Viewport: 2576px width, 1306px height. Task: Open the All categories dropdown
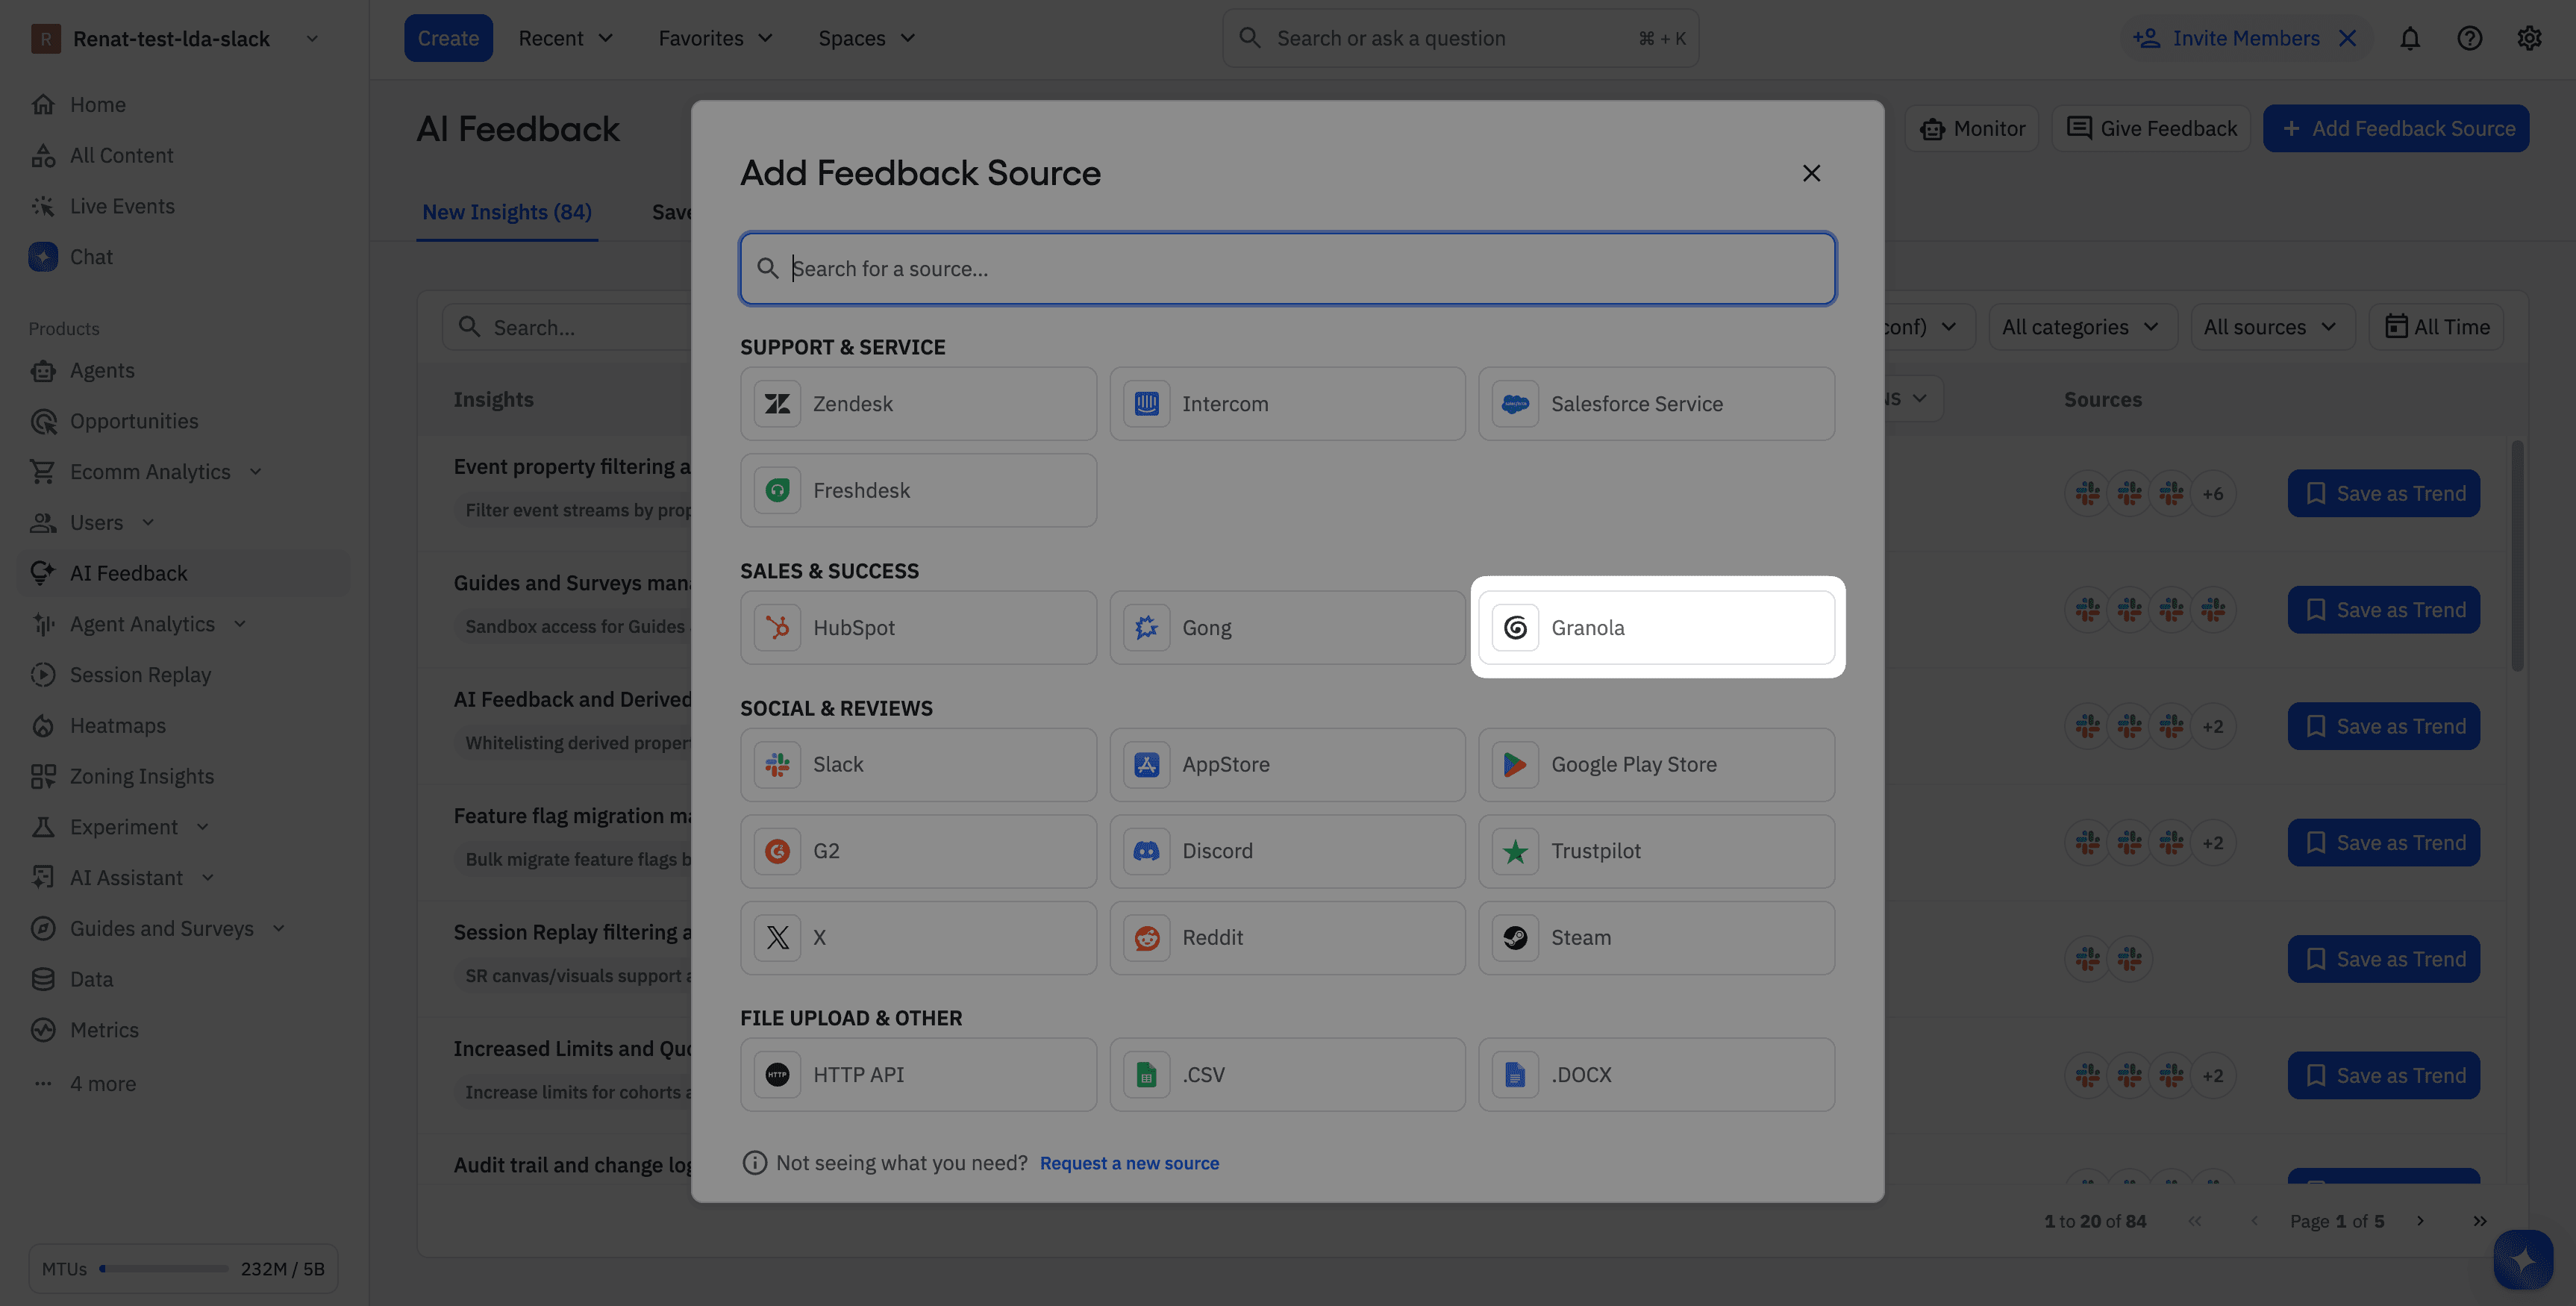(x=2082, y=328)
